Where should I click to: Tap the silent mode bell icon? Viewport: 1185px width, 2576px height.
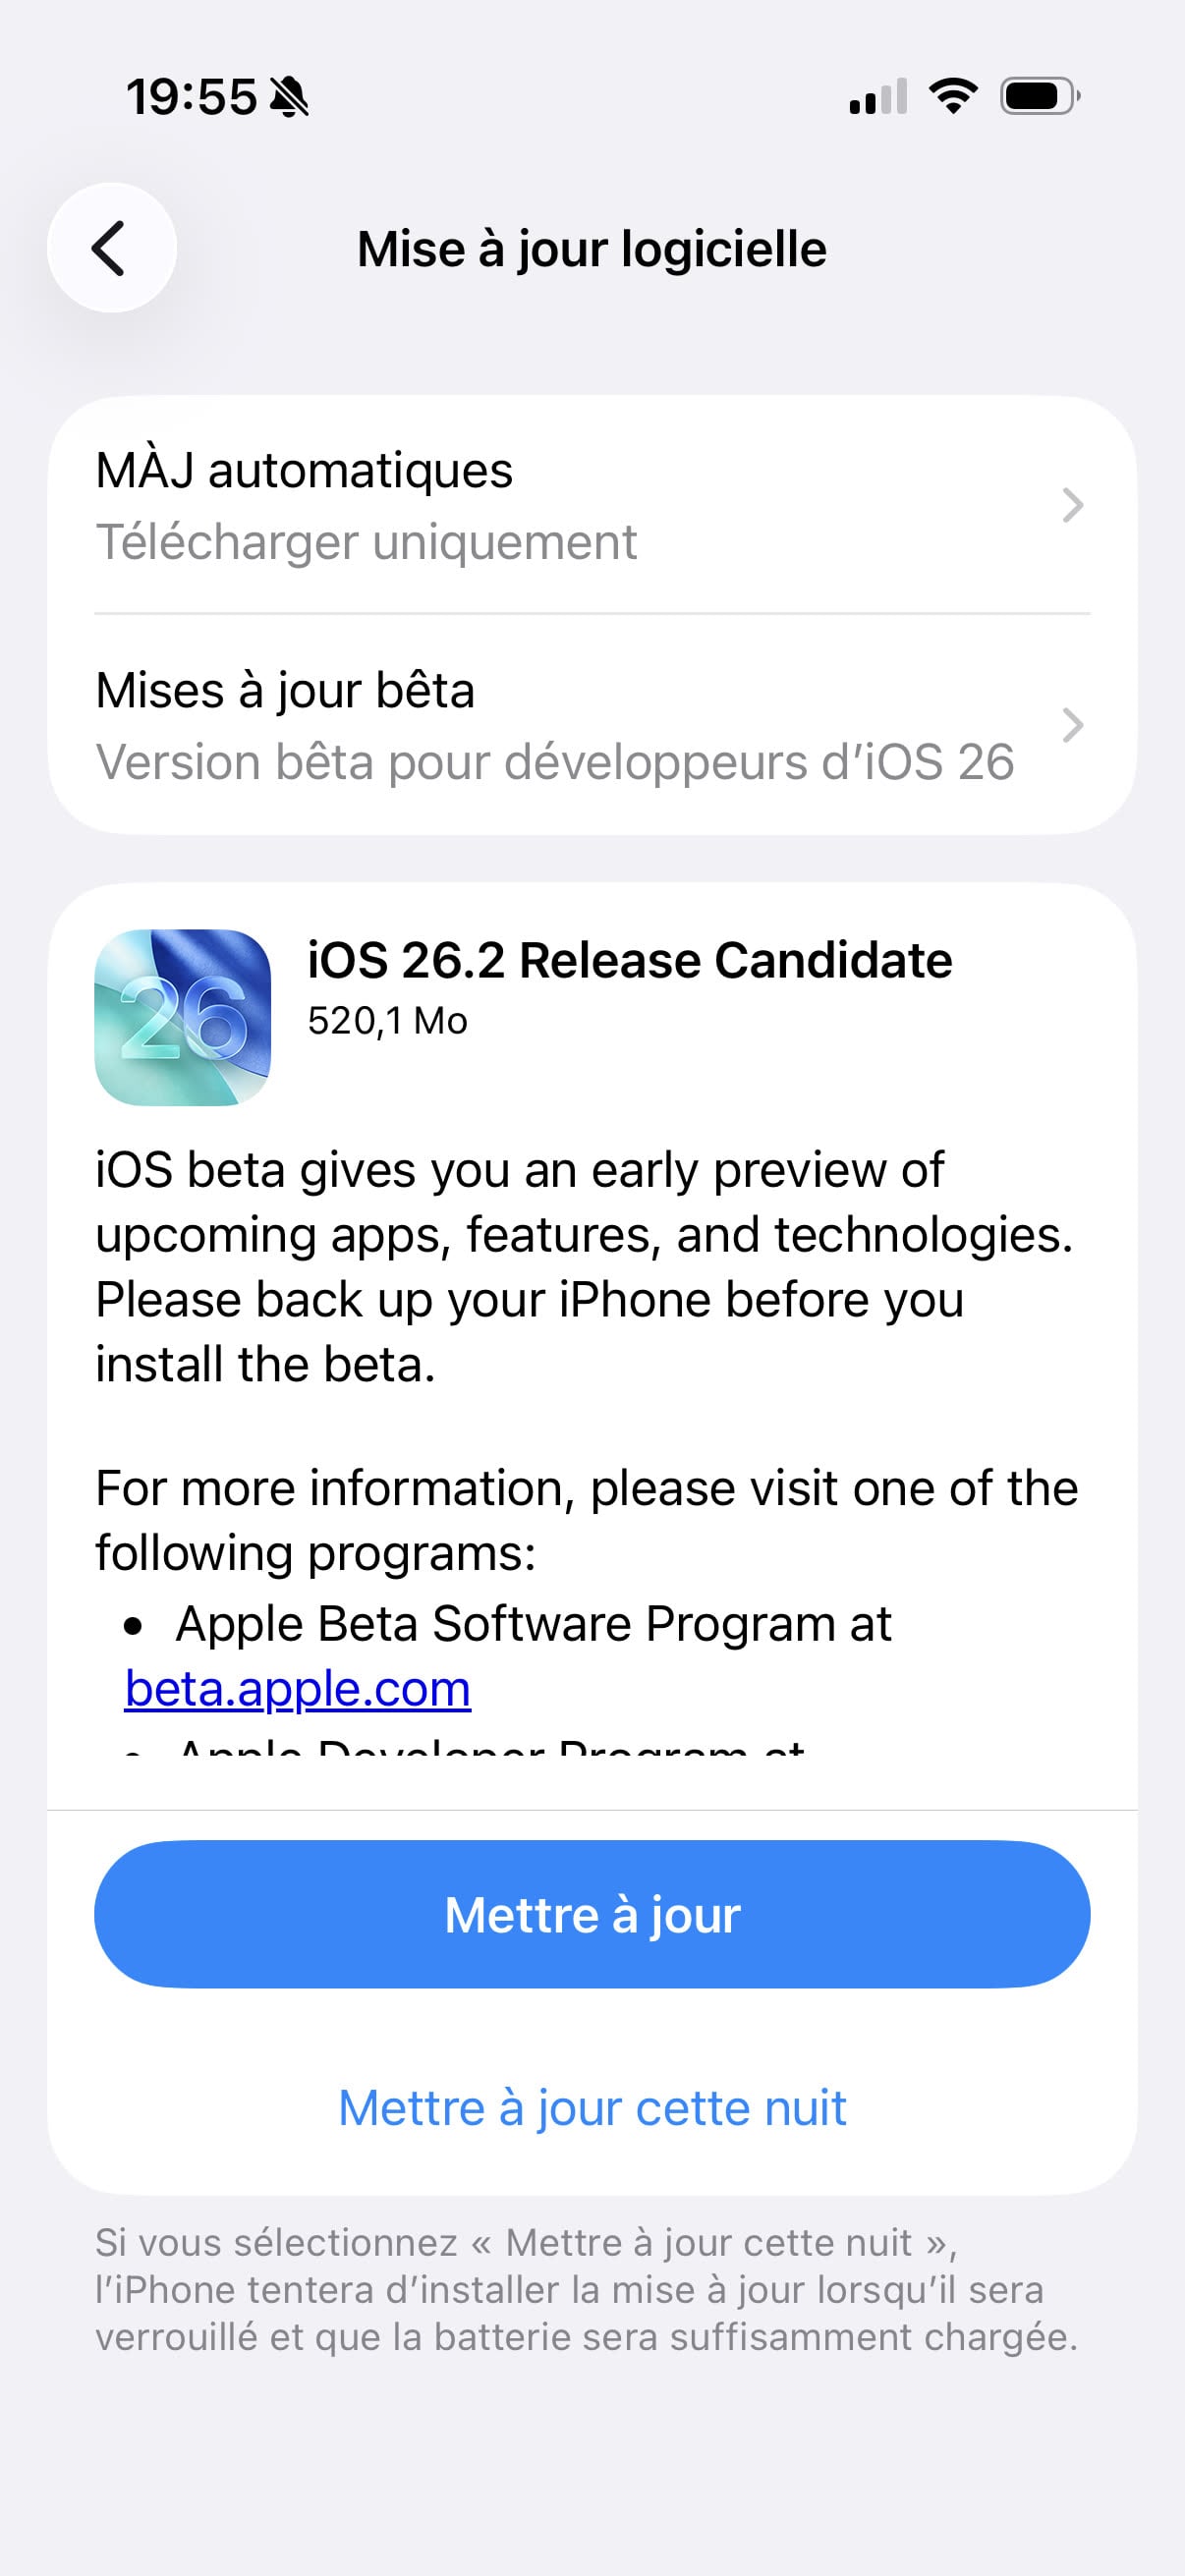290,98
